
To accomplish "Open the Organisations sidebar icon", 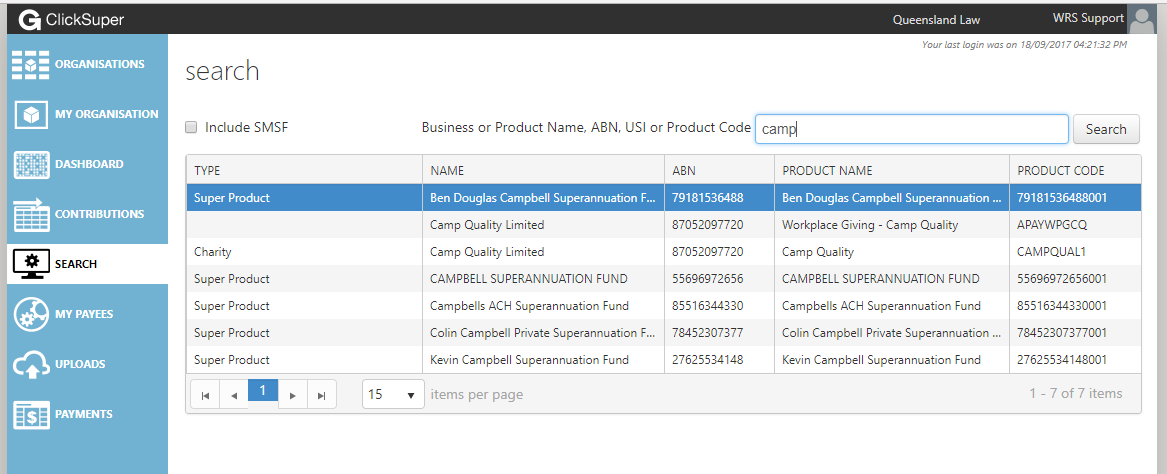I will [x=31, y=65].
